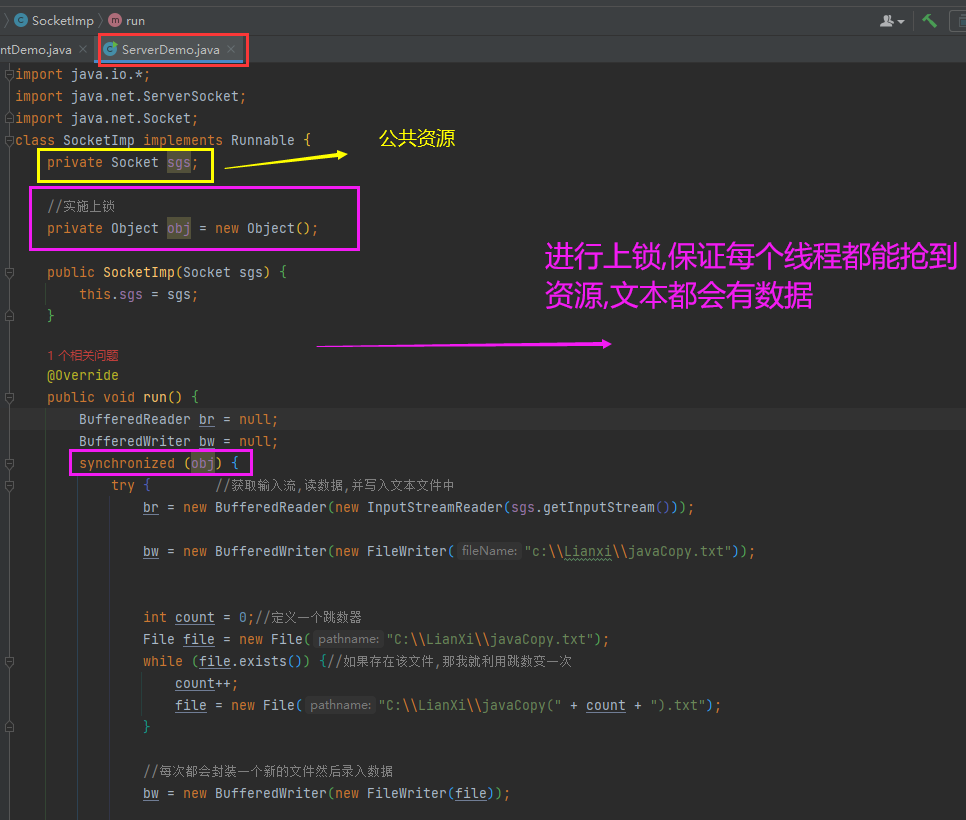Screen dimensions: 966x820
Task: Open the Code With Me user dropdown
Action: 891,21
